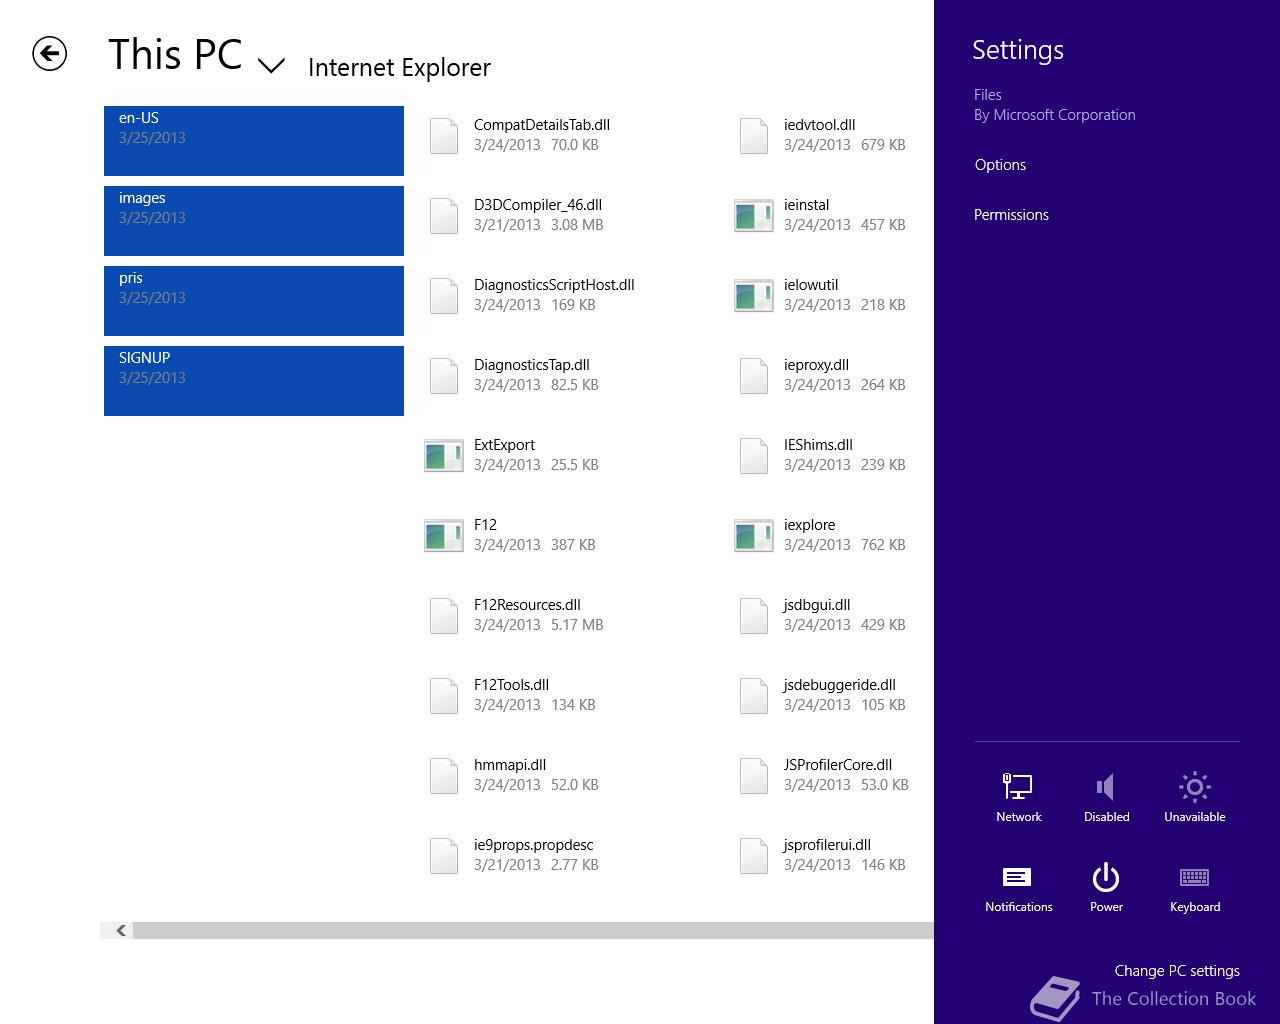Open the images folder tile

(254, 221)
